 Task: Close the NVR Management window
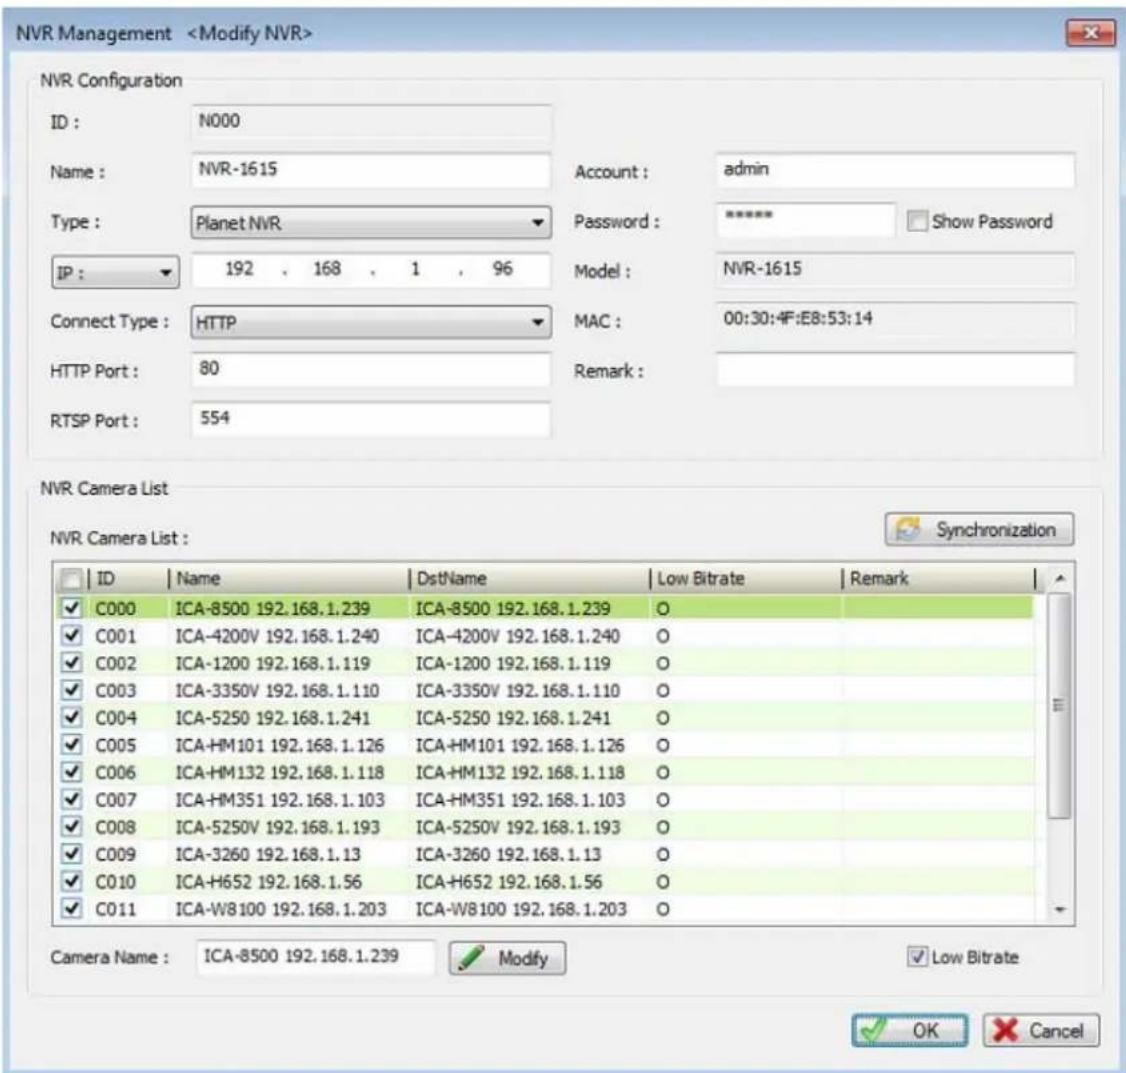(x=1090, y=32)
